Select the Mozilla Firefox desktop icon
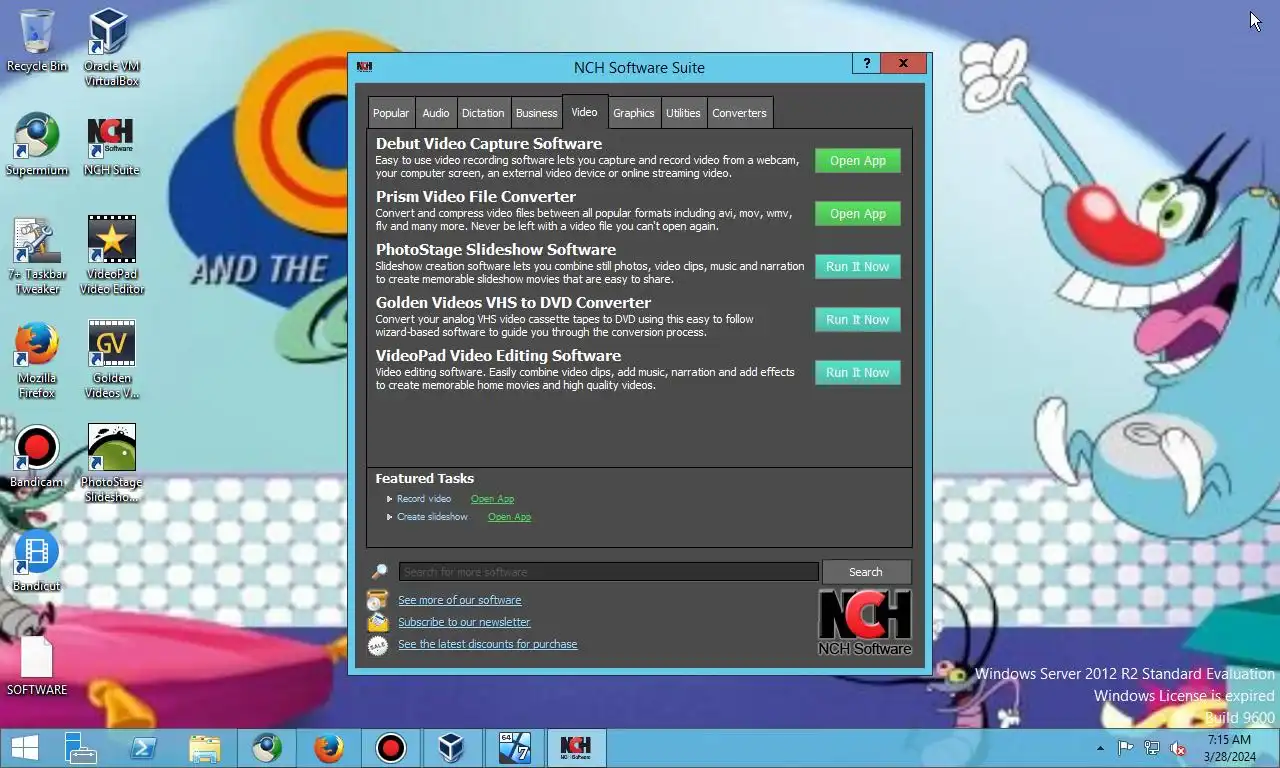The image size is (1280, 768). [37, 360]
